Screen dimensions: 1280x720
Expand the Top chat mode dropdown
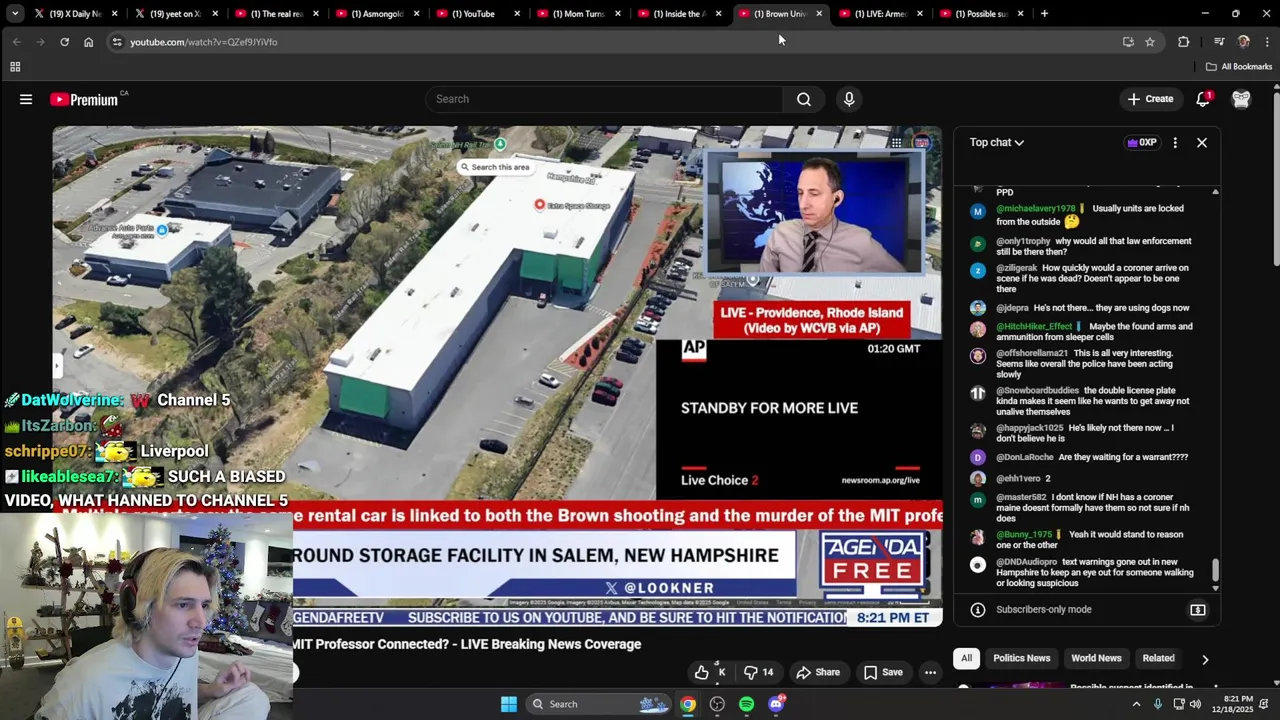[x=997, y=143]
